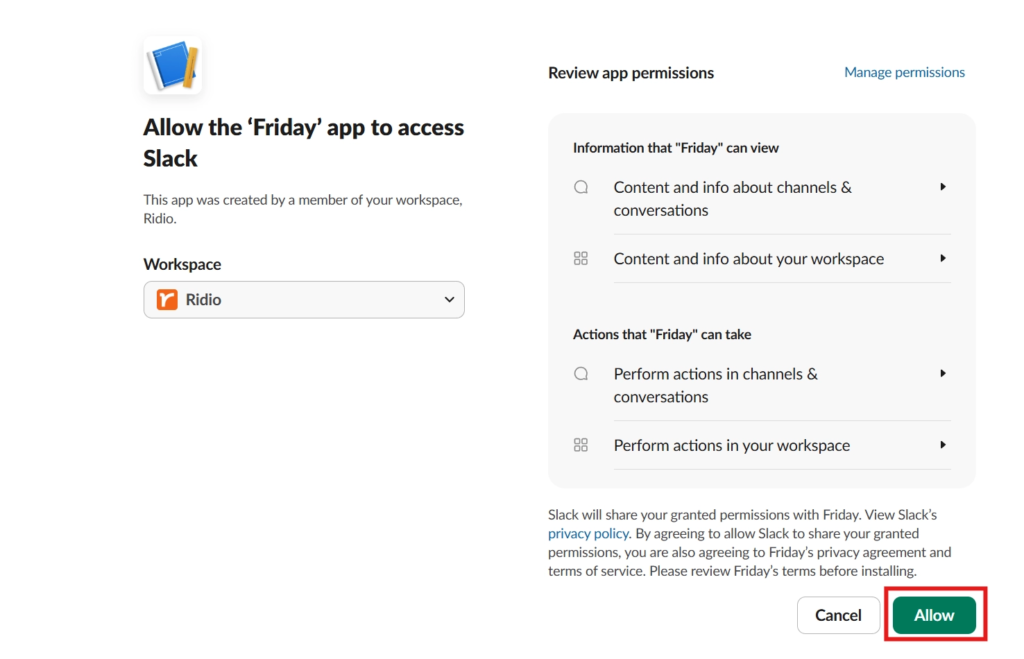Open Manage permissions
This screenshot has height=659, width=1024.
(903, 72)
